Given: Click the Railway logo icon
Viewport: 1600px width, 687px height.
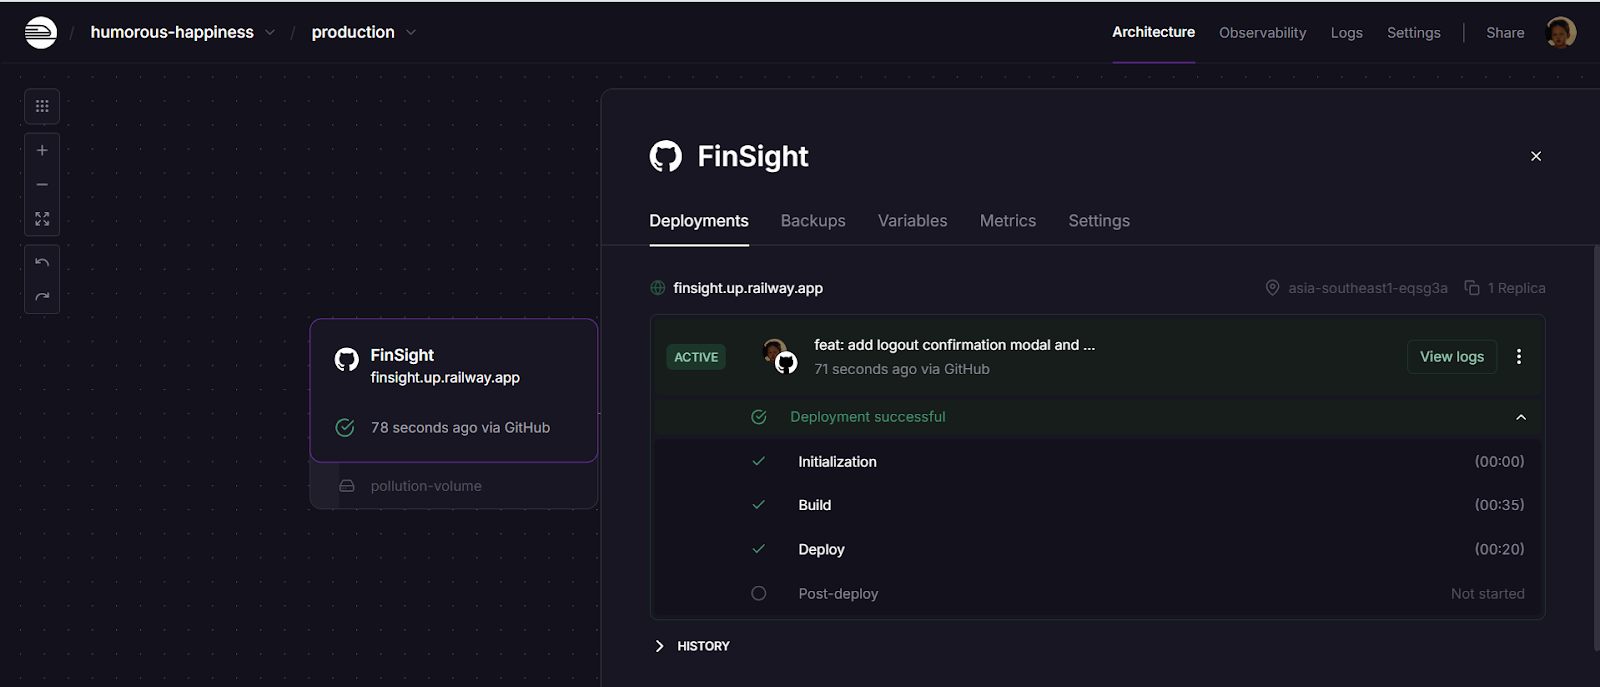Looking at the screenshot, I should click(x=41, y=33).
